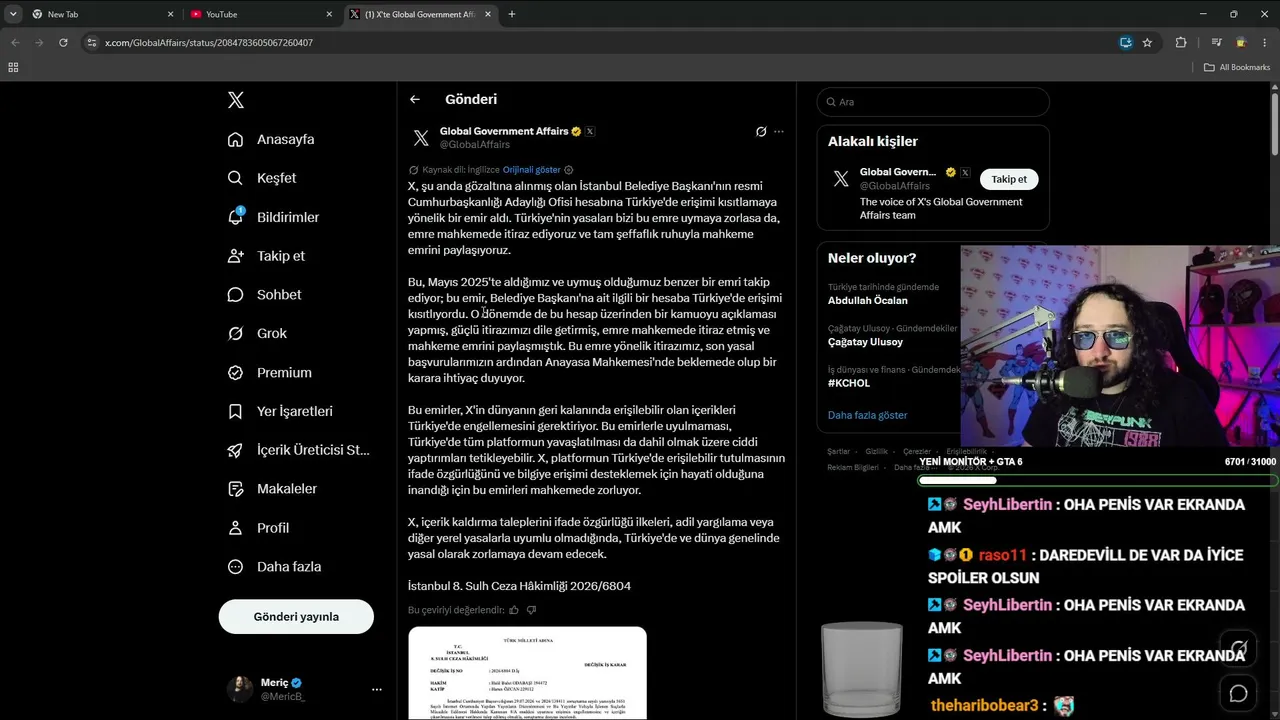Click the İçerik Üreticisi rocket icon
Viewport: 1280px width, 720px height.
coord(235,450)
